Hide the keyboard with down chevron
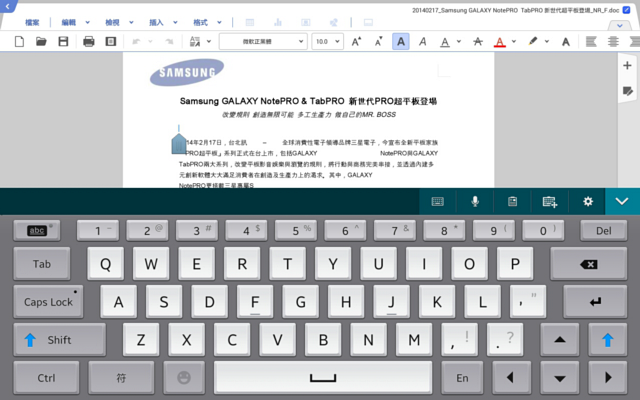The image size is (640, 400). (x=622, y=201)
